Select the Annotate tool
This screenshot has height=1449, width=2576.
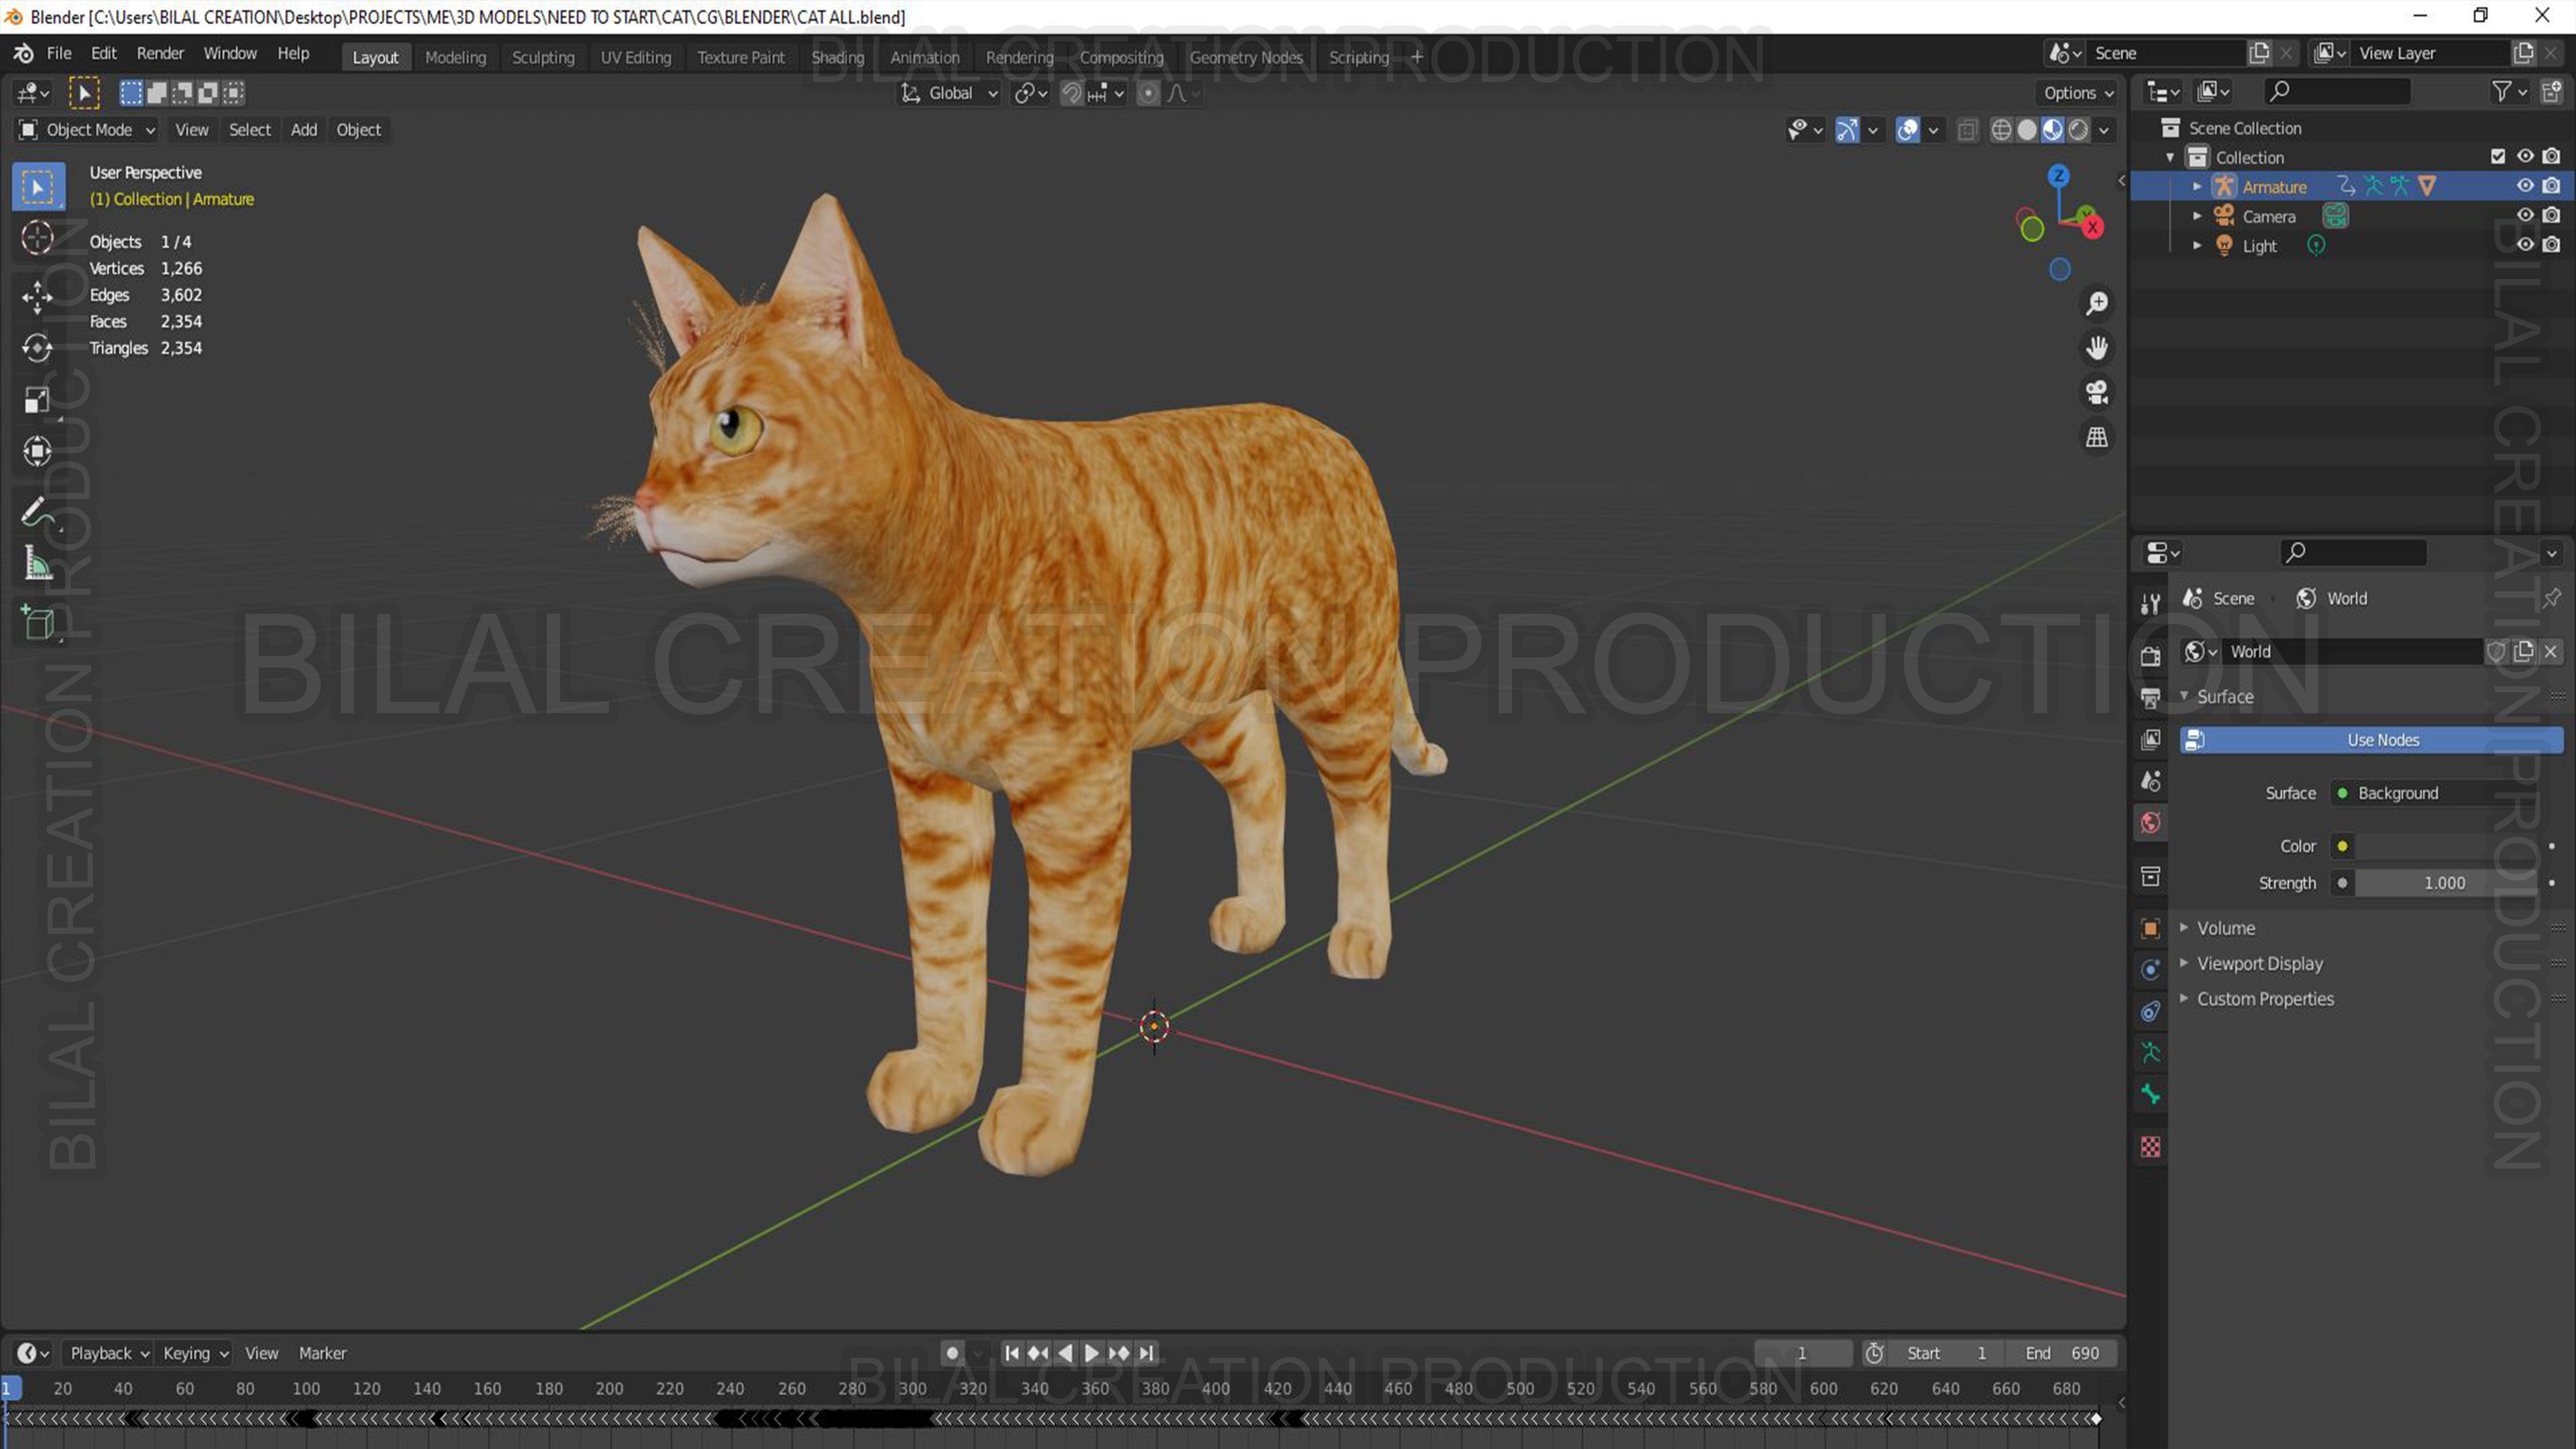tap(37, 511)
